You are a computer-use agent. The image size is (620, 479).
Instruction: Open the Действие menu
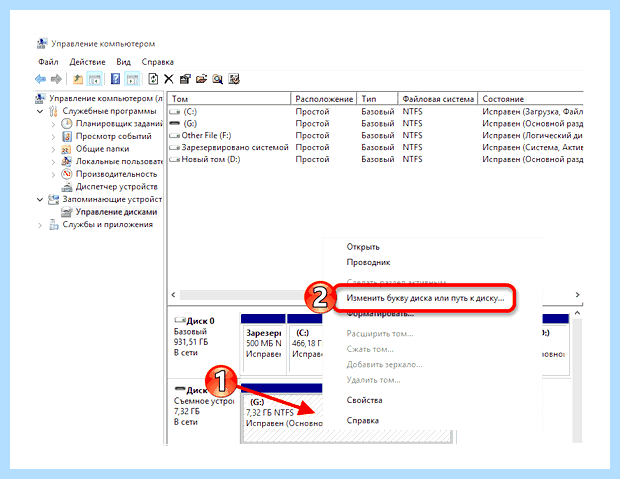pos(87,62)
